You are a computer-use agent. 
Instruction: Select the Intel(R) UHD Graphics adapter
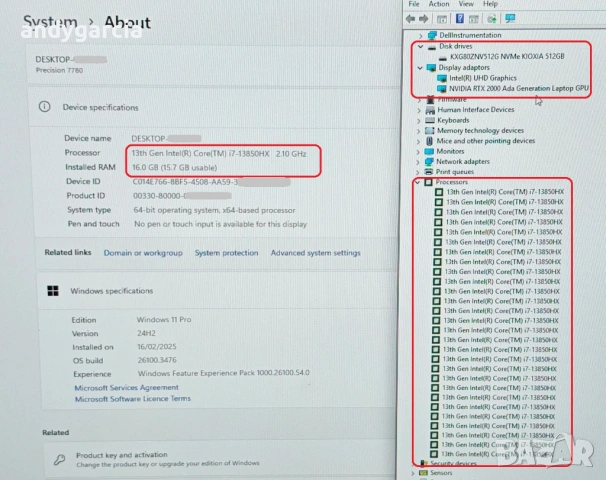click(483, 78)
